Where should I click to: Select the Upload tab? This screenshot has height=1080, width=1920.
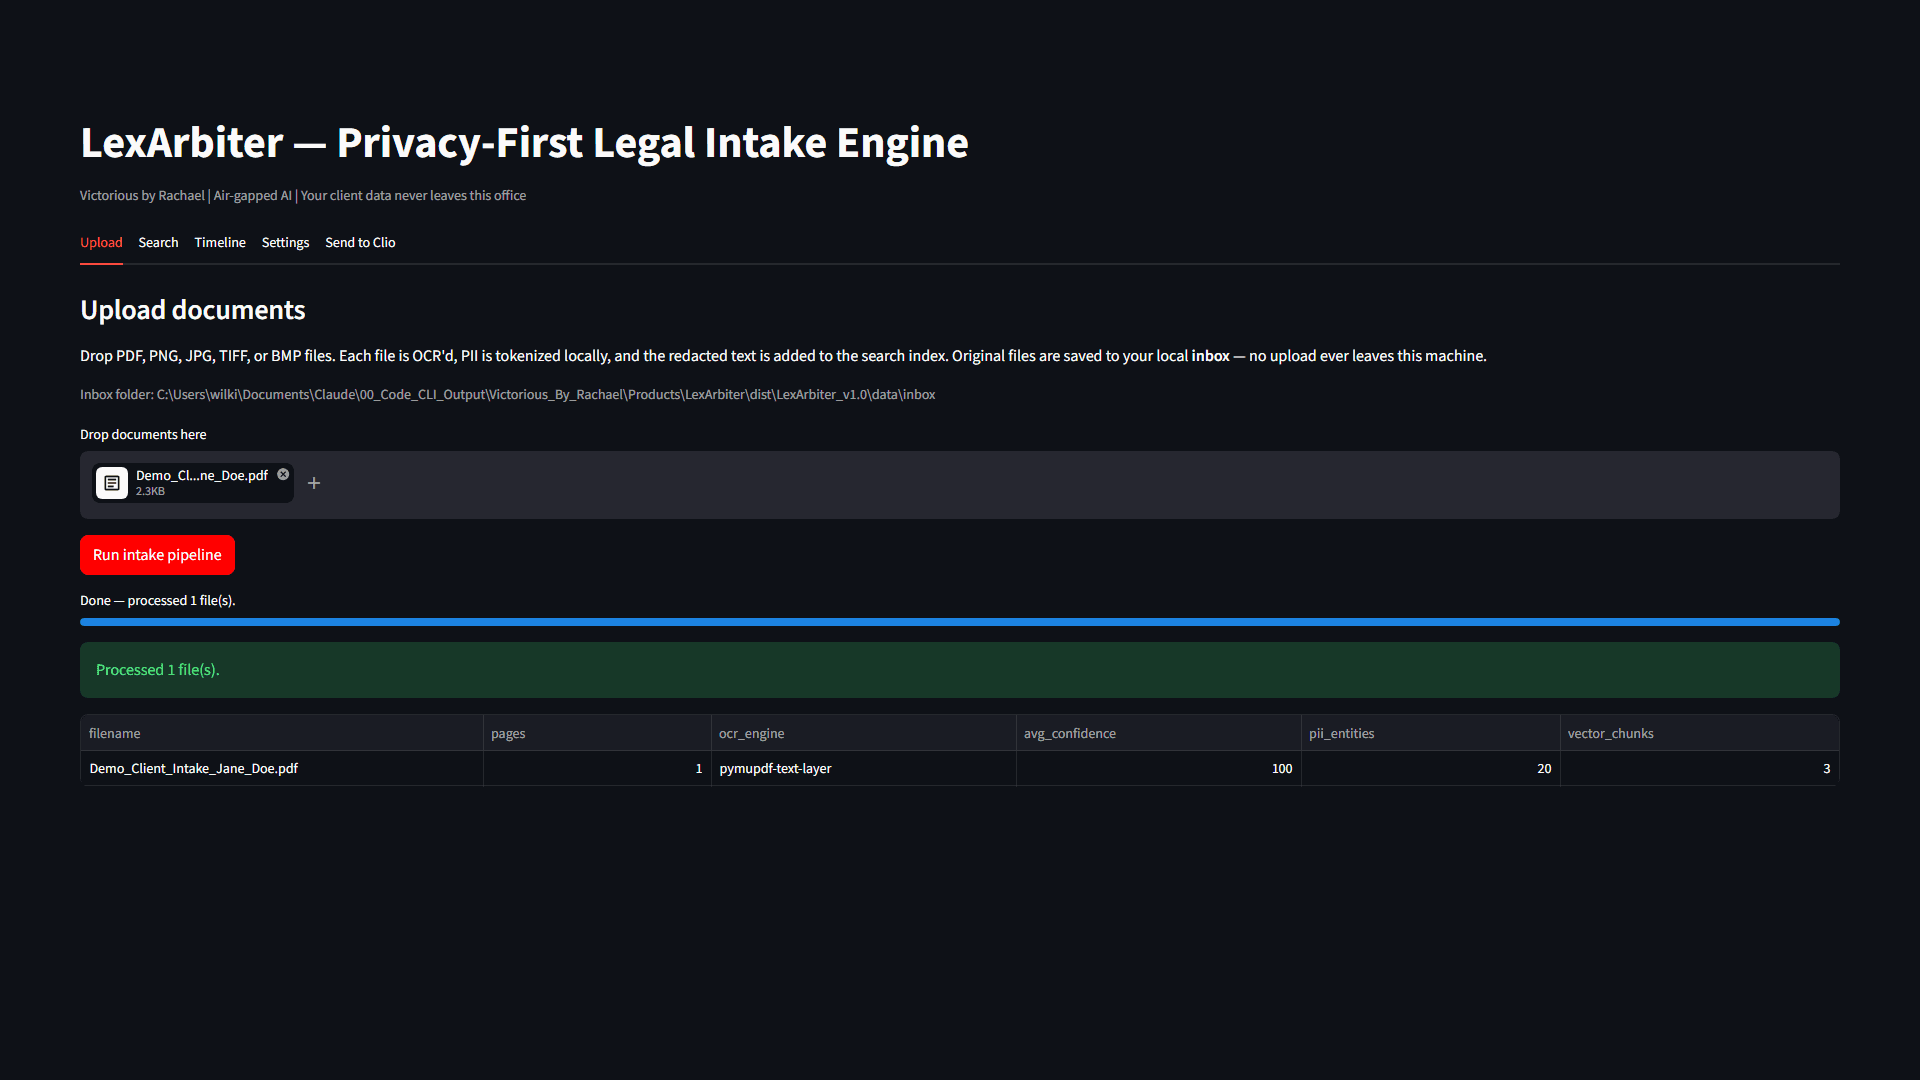click(x=101, y=243)
